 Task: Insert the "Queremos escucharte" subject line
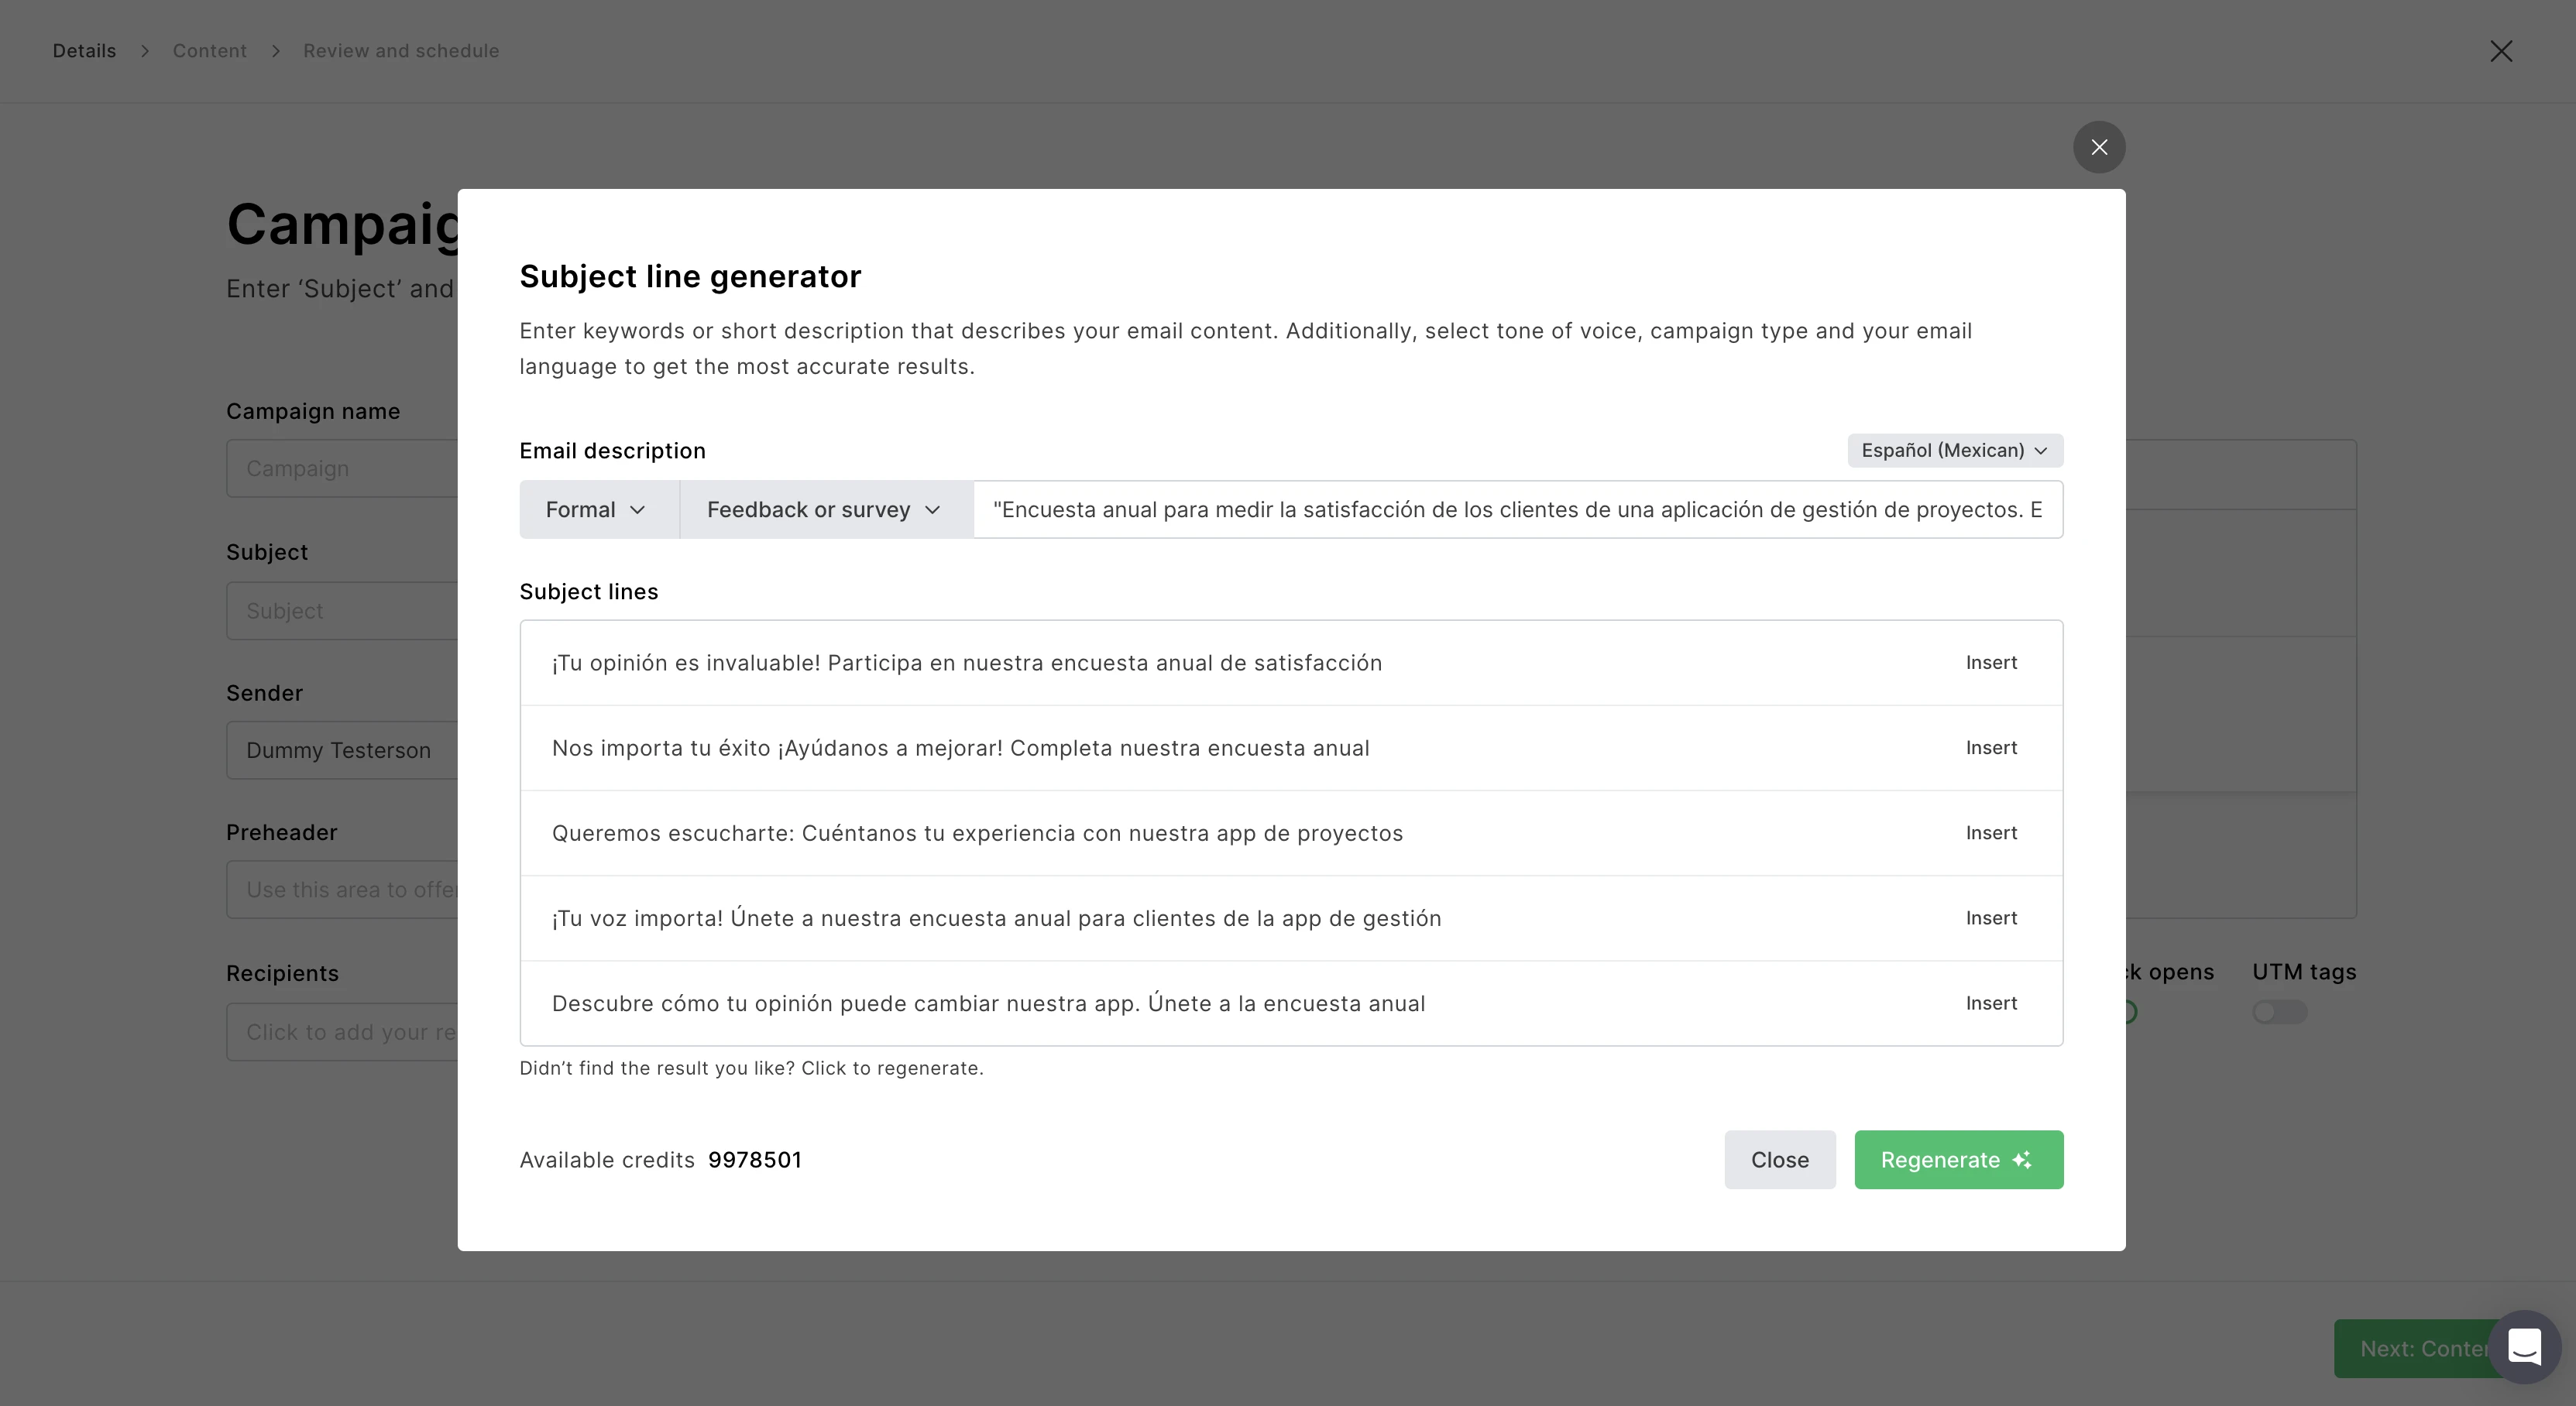pos(1991,833)
